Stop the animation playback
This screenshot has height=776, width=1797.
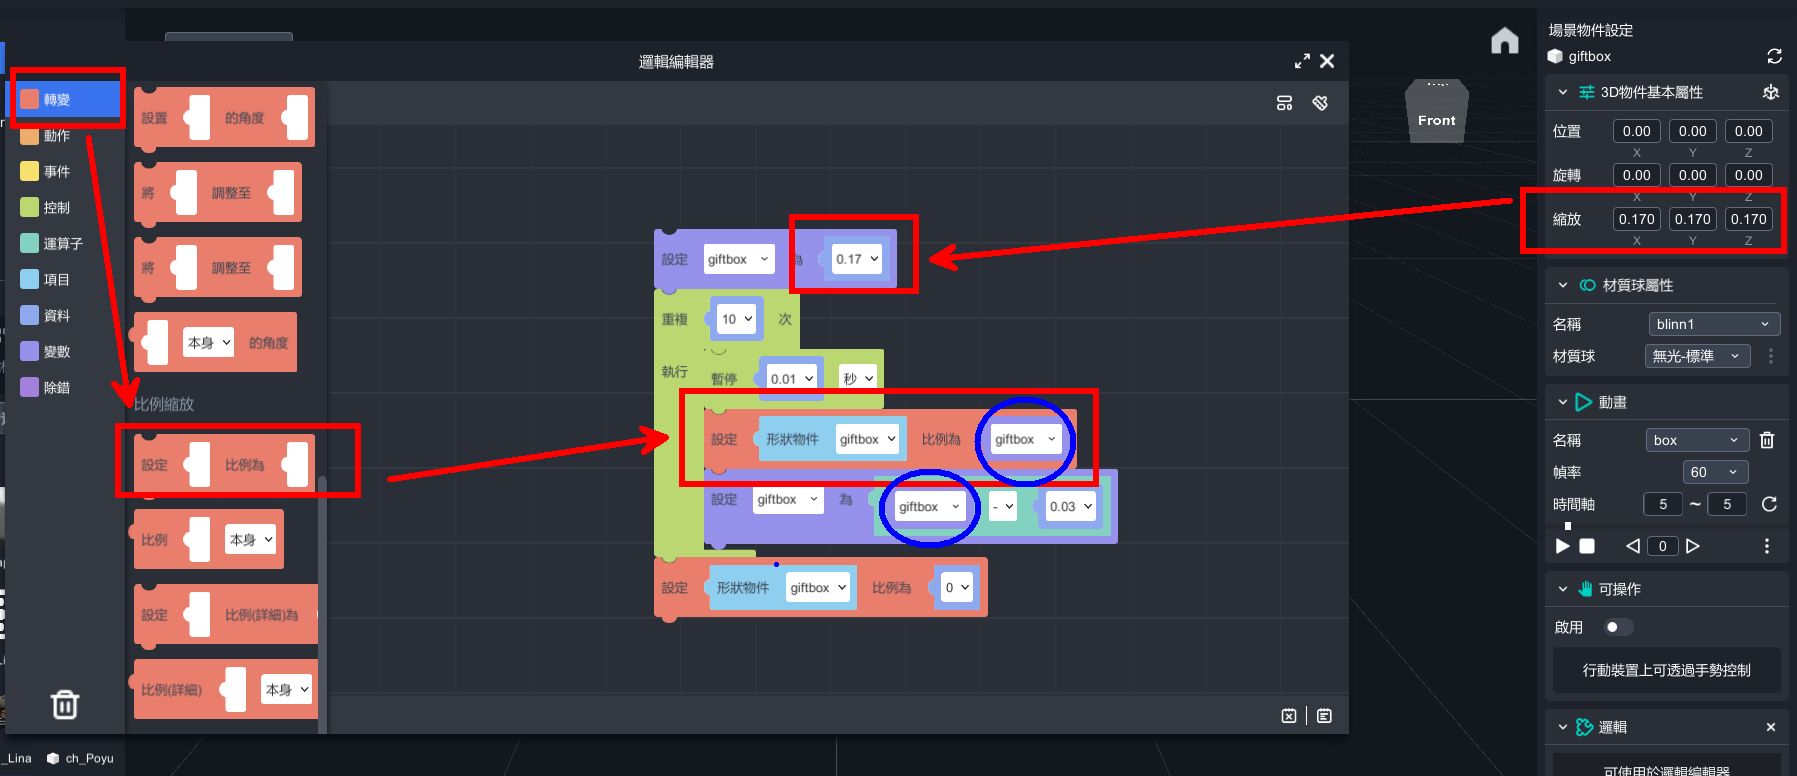1587,546
